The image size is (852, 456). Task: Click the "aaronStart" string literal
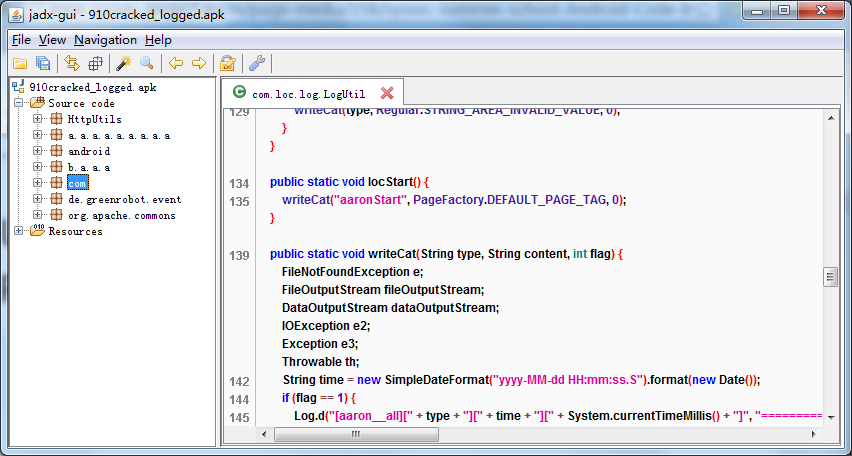point(370,200)
